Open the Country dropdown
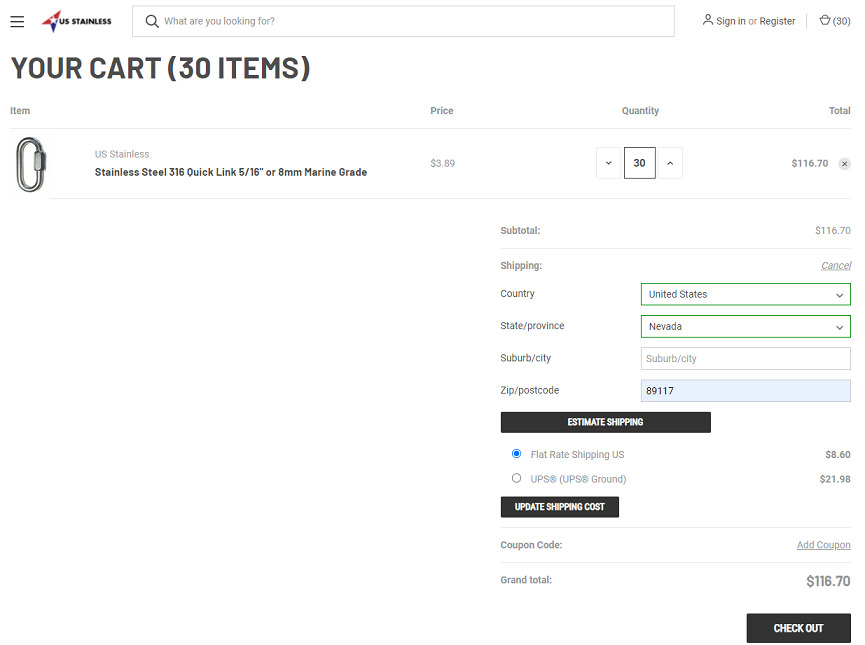Screen dimensions: 865x645 [745, 294]
